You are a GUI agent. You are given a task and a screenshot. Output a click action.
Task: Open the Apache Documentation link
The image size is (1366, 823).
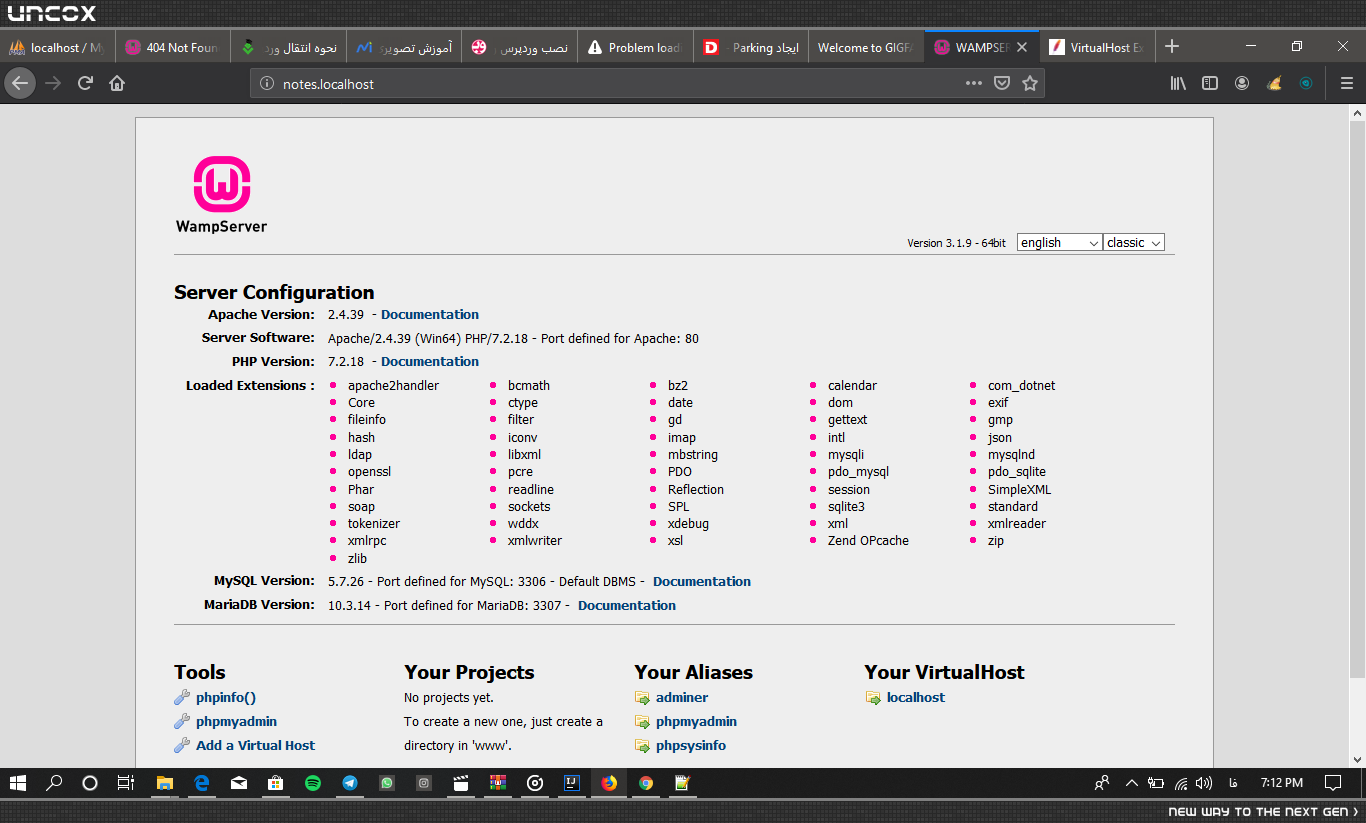(430, 314)
